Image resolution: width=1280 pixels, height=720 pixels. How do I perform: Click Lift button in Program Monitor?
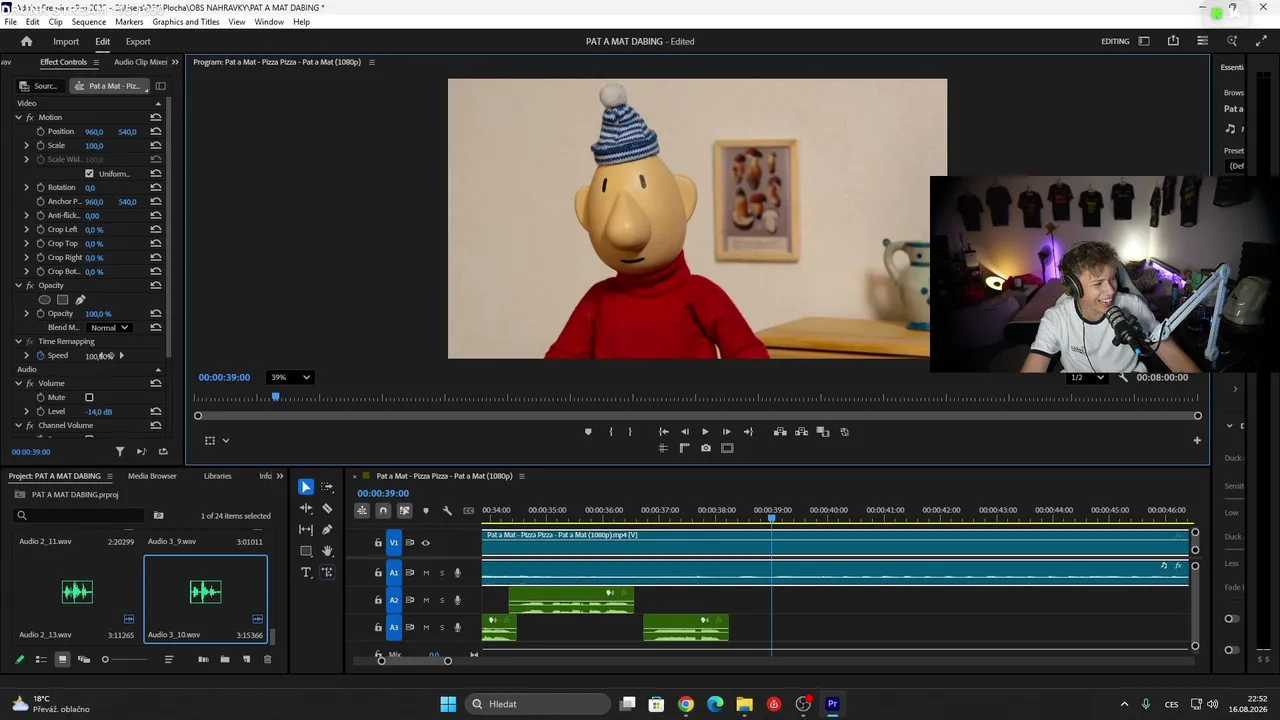click(780, 432)
